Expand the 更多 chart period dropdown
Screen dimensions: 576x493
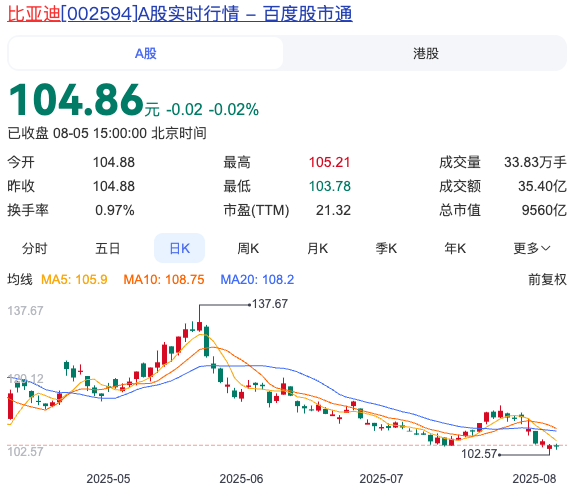(532, 249)
